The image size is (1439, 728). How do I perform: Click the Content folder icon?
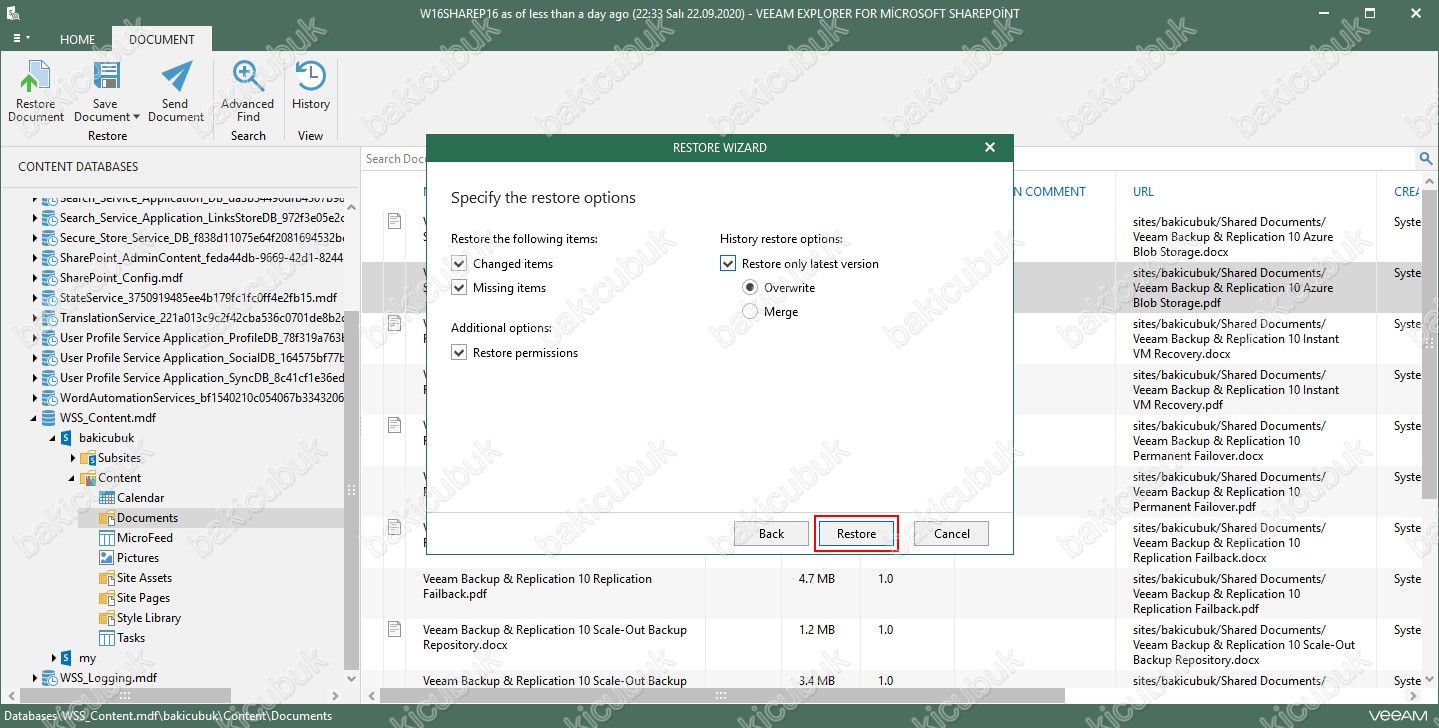88,478
